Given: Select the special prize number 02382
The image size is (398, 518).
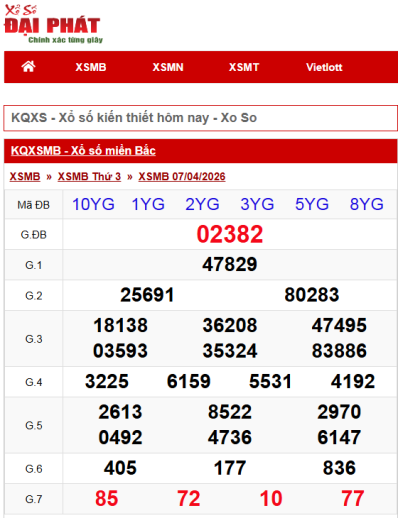Looking at the screenshot, I should click(x=230, y=234).
